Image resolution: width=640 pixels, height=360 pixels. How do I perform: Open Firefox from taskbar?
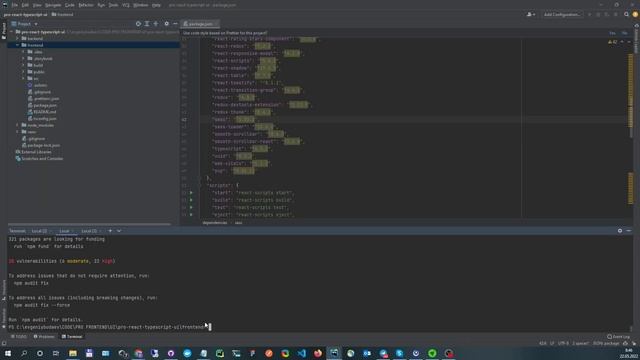(x=318, y=353)
